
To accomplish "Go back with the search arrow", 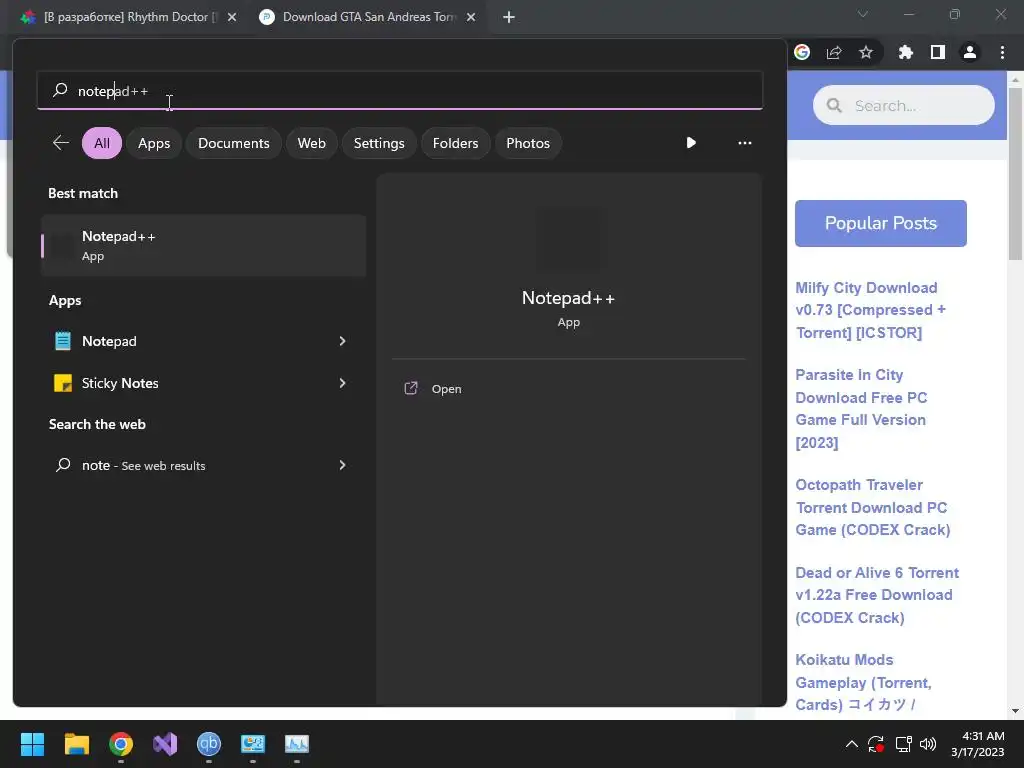I will point(61,142).
